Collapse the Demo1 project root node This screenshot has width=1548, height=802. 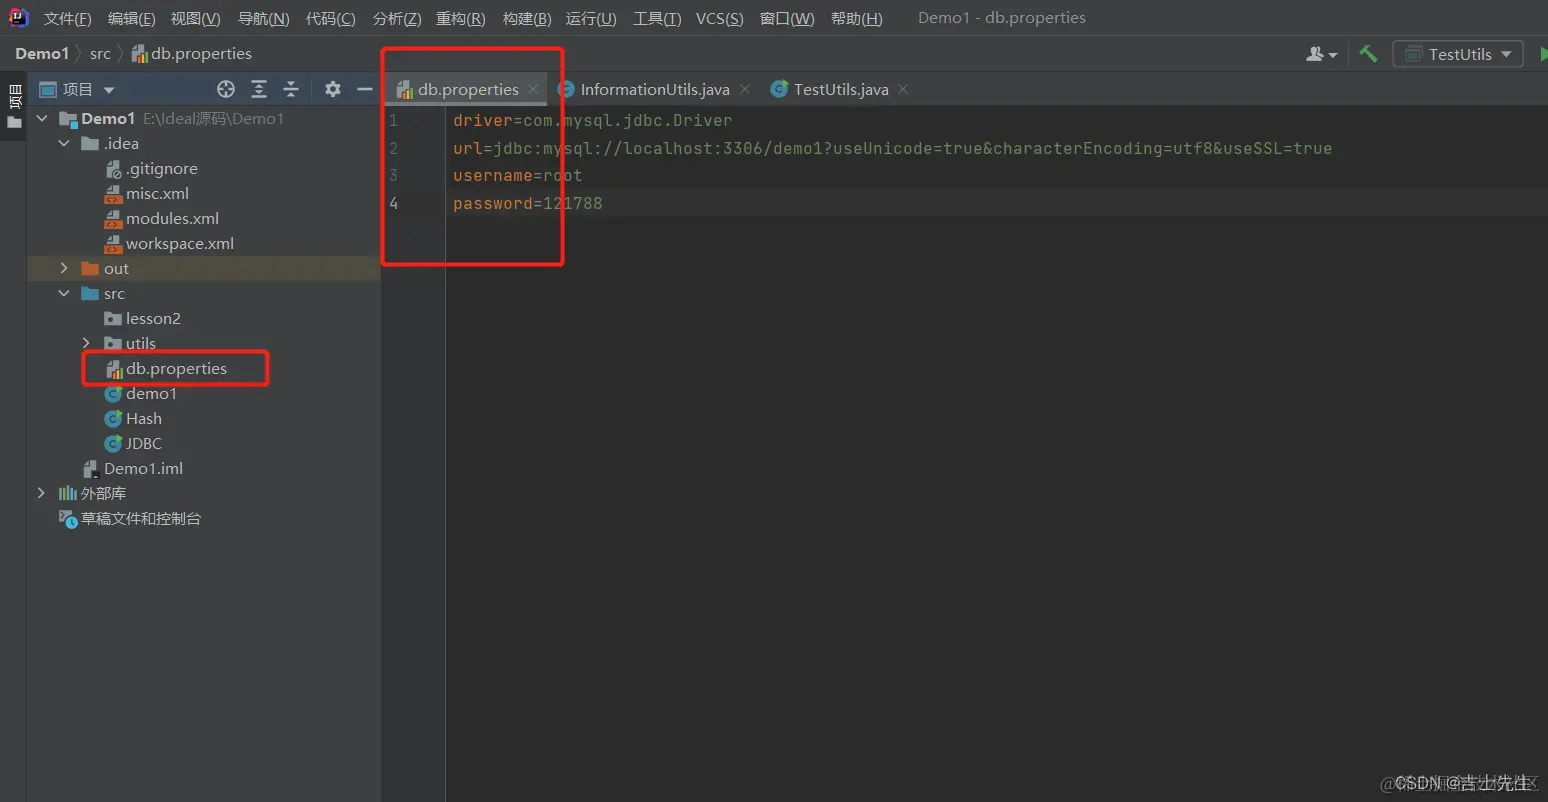pos(42,118)
